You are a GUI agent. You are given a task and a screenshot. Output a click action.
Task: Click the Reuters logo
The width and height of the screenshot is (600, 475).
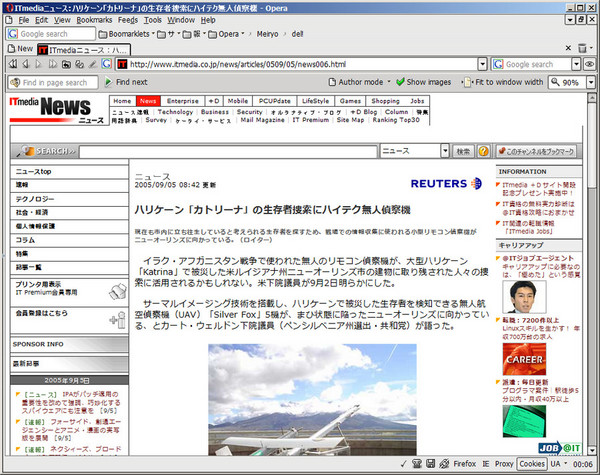(x=446, y=183)
